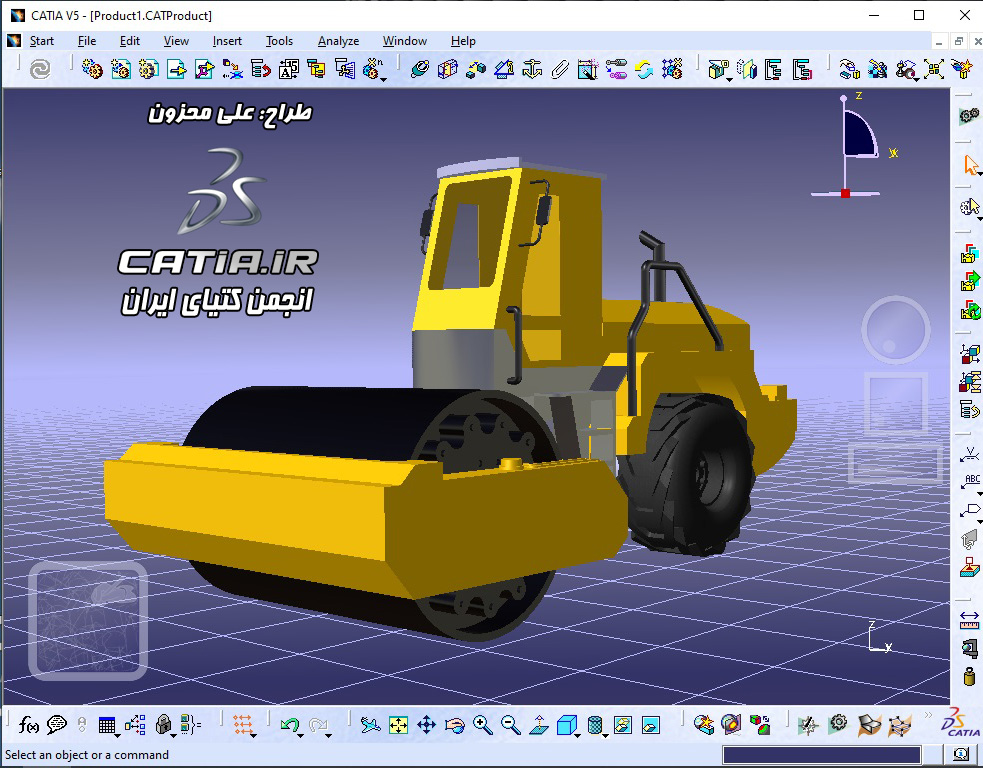983x768 pixels.
Task: Click the Normal View icon
Action: tap(539, 725)
